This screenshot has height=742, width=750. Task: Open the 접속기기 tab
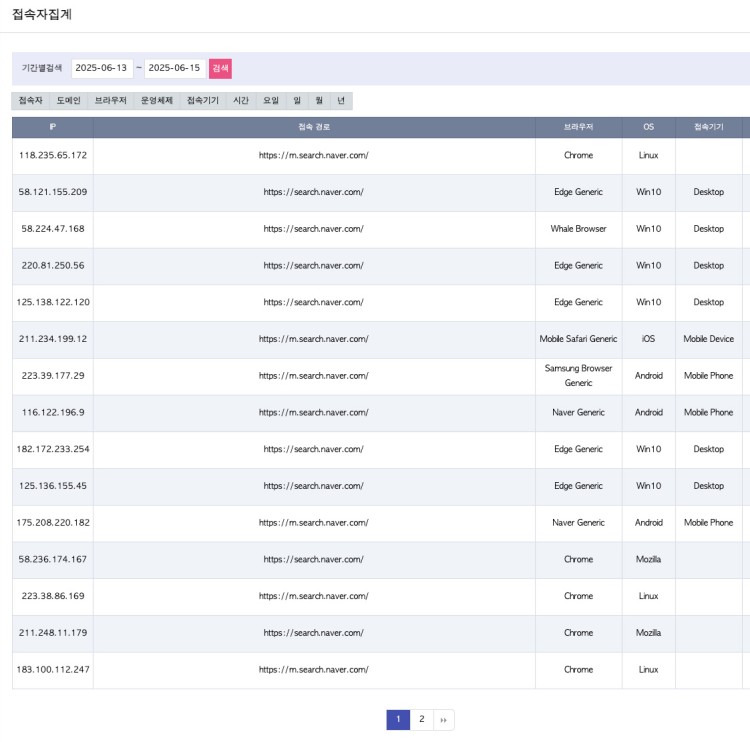(203, 101)
